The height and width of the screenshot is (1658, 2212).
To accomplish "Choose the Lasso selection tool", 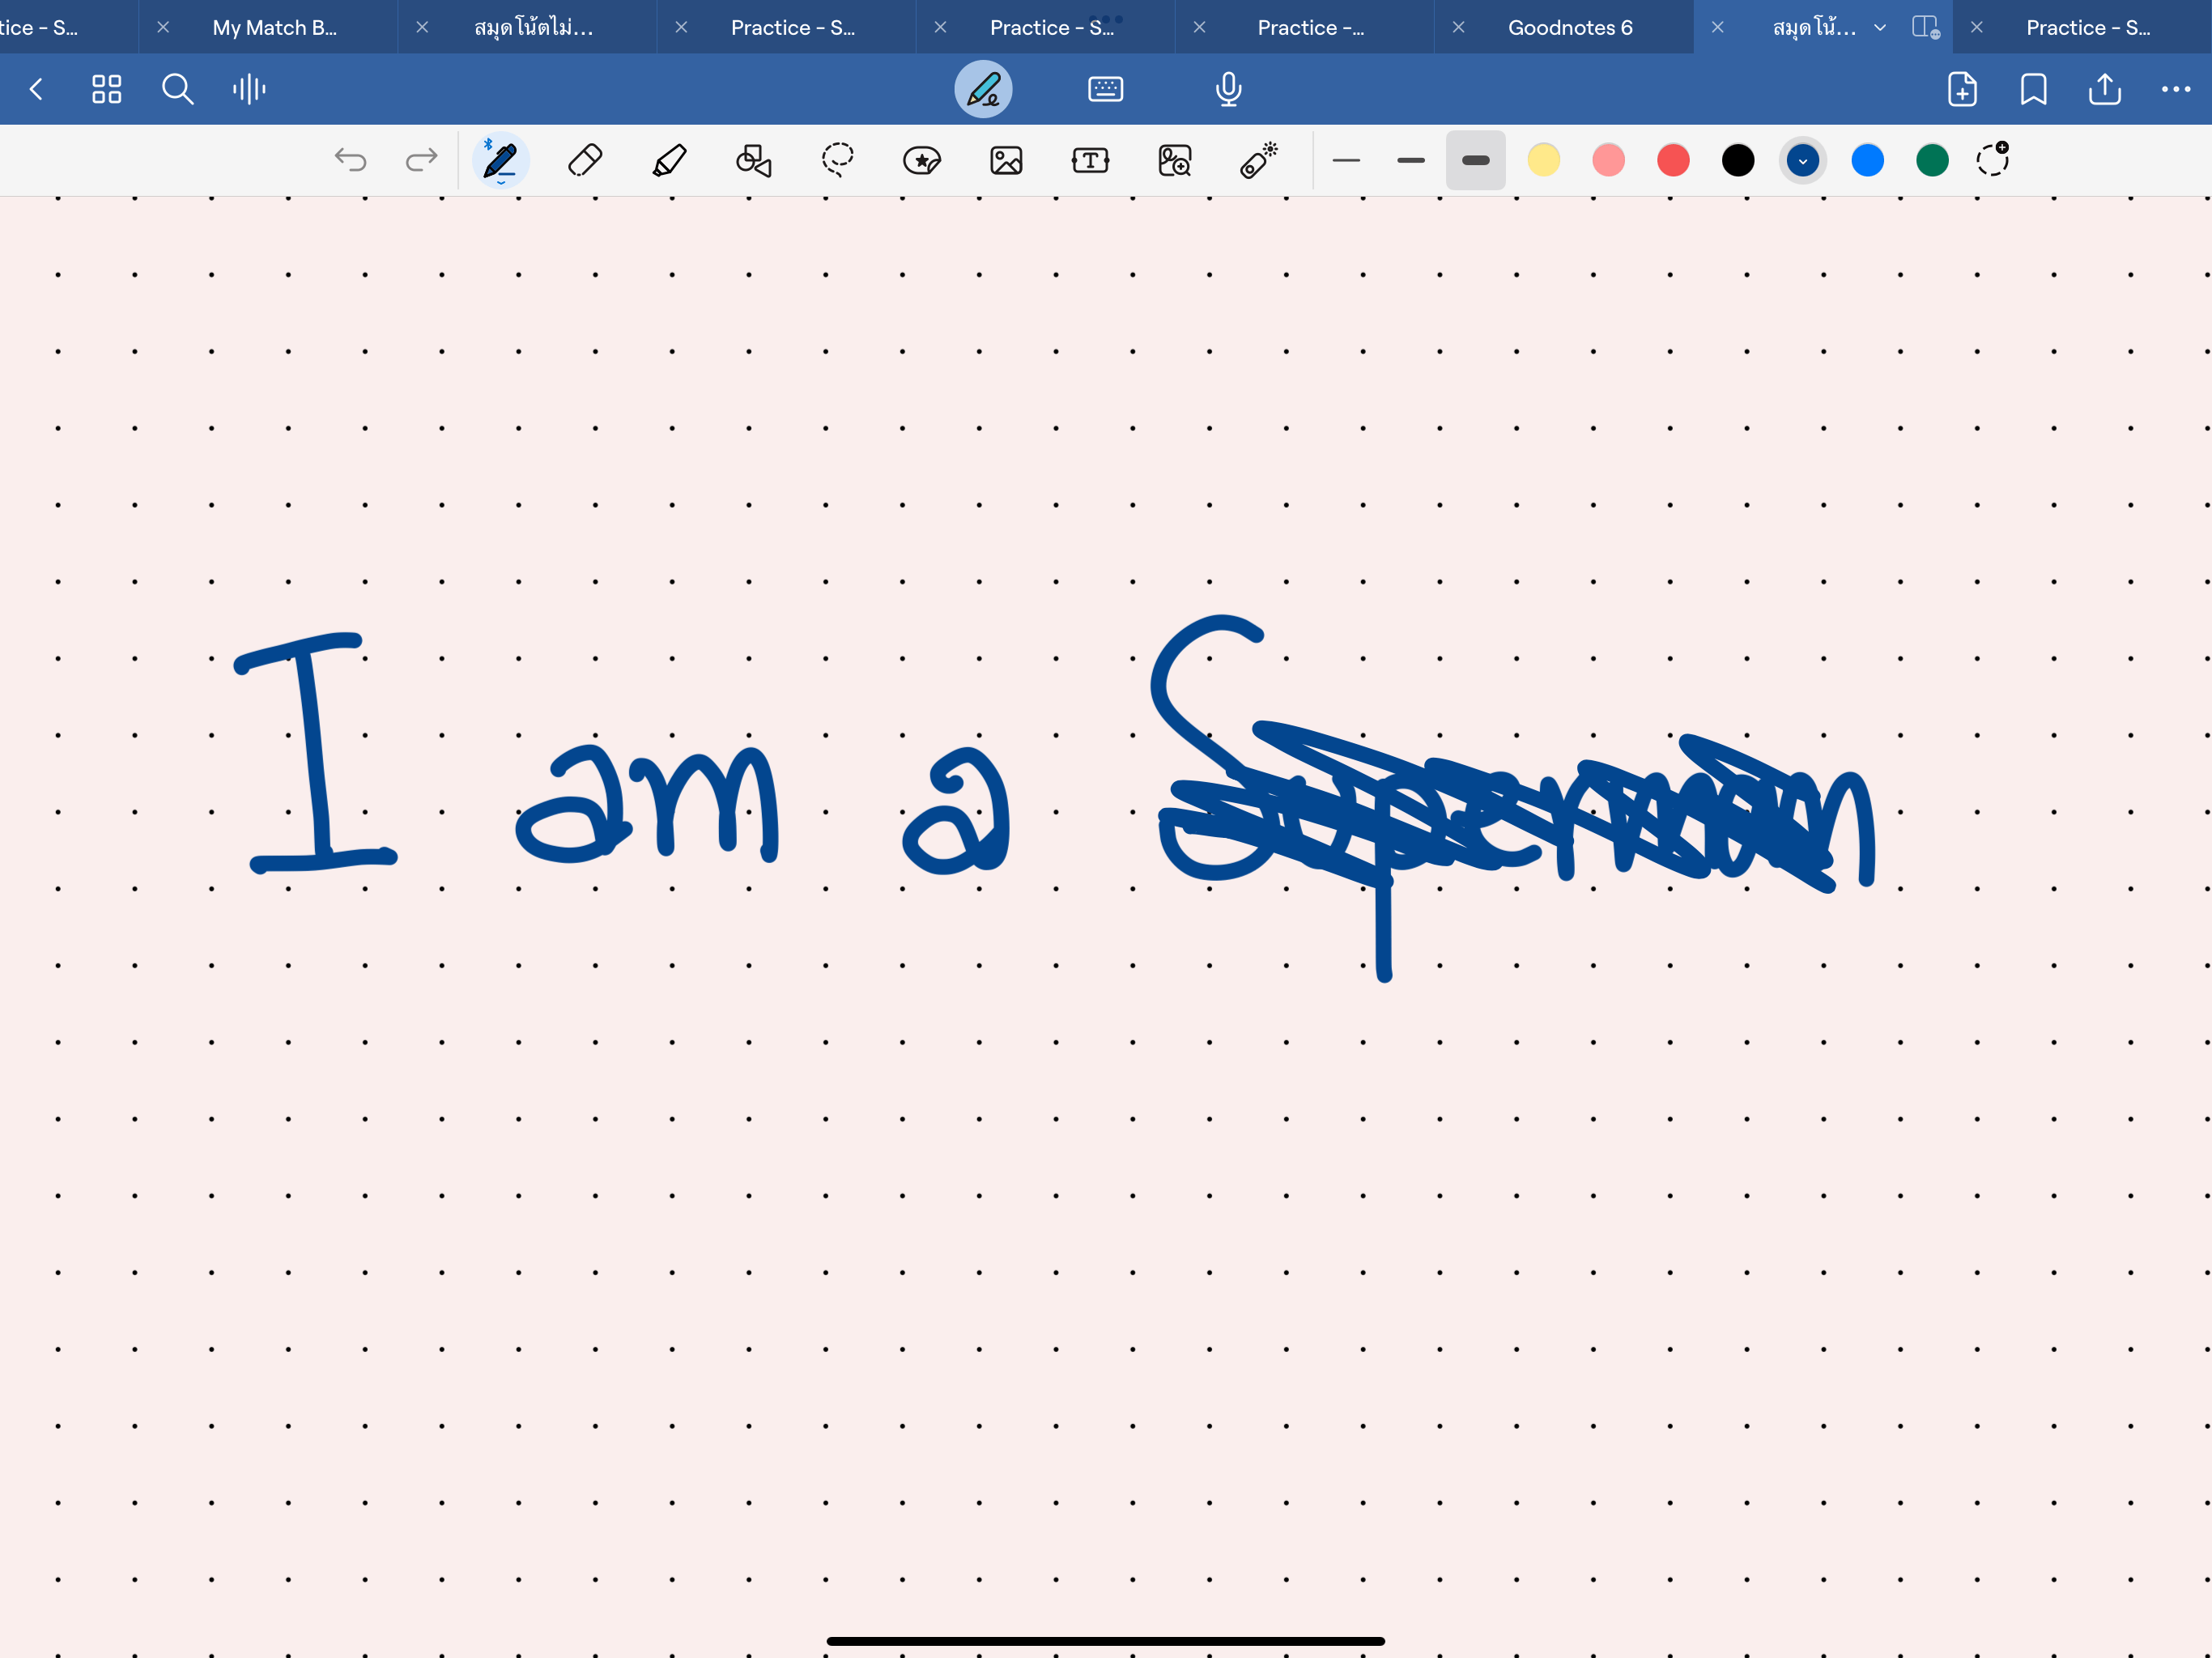I will (838, 160).
